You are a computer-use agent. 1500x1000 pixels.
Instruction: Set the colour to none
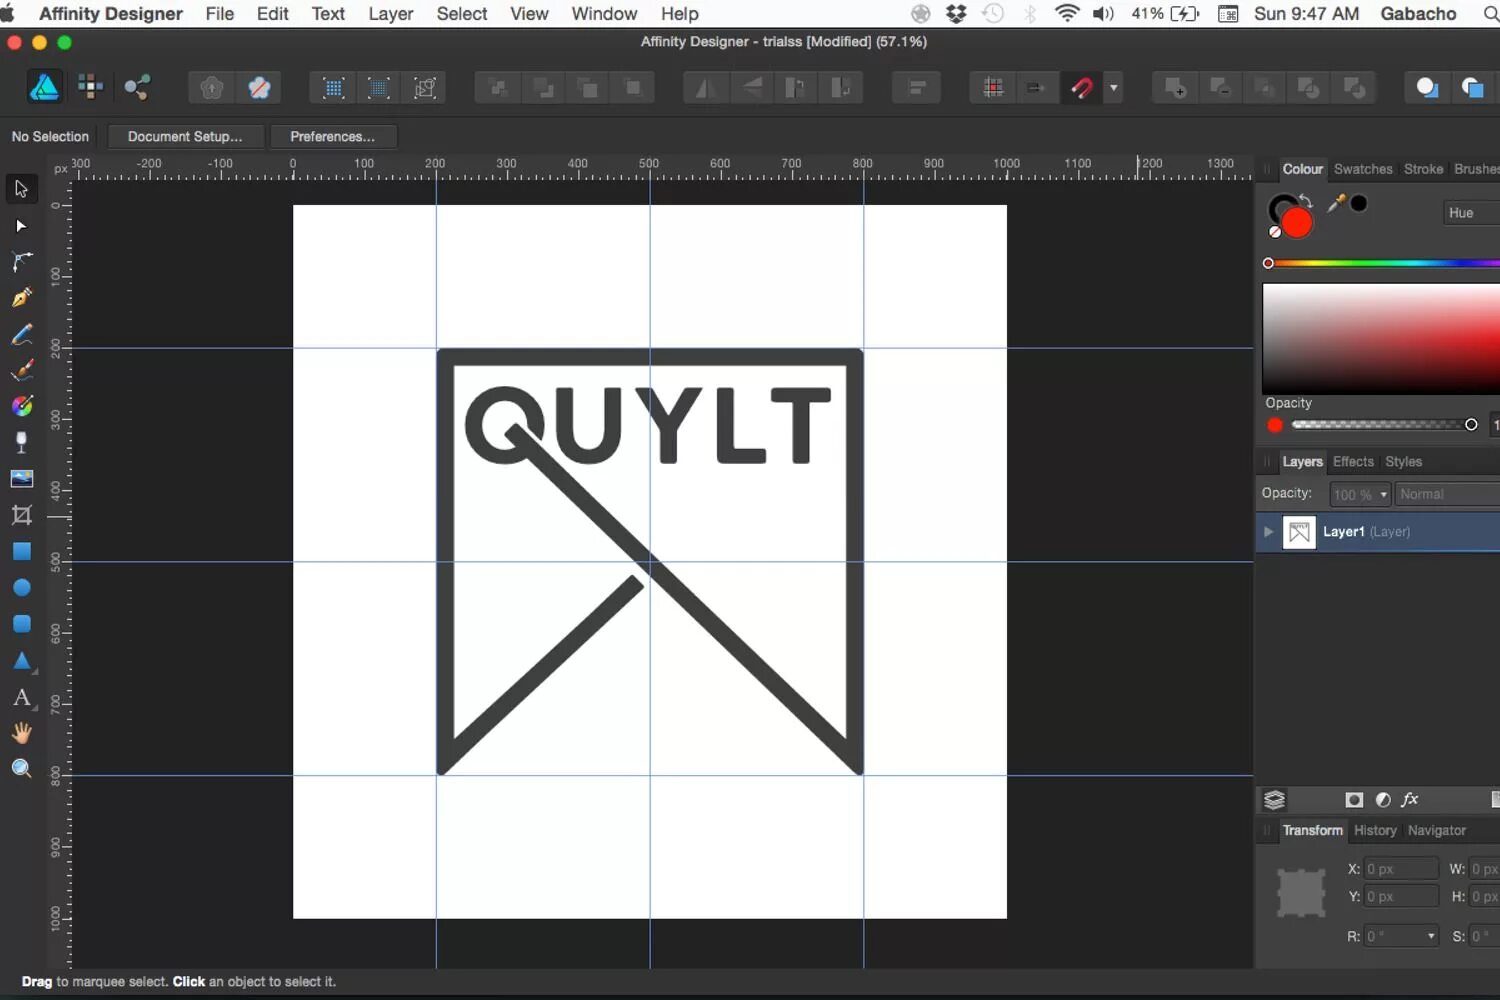(1275, 231)
